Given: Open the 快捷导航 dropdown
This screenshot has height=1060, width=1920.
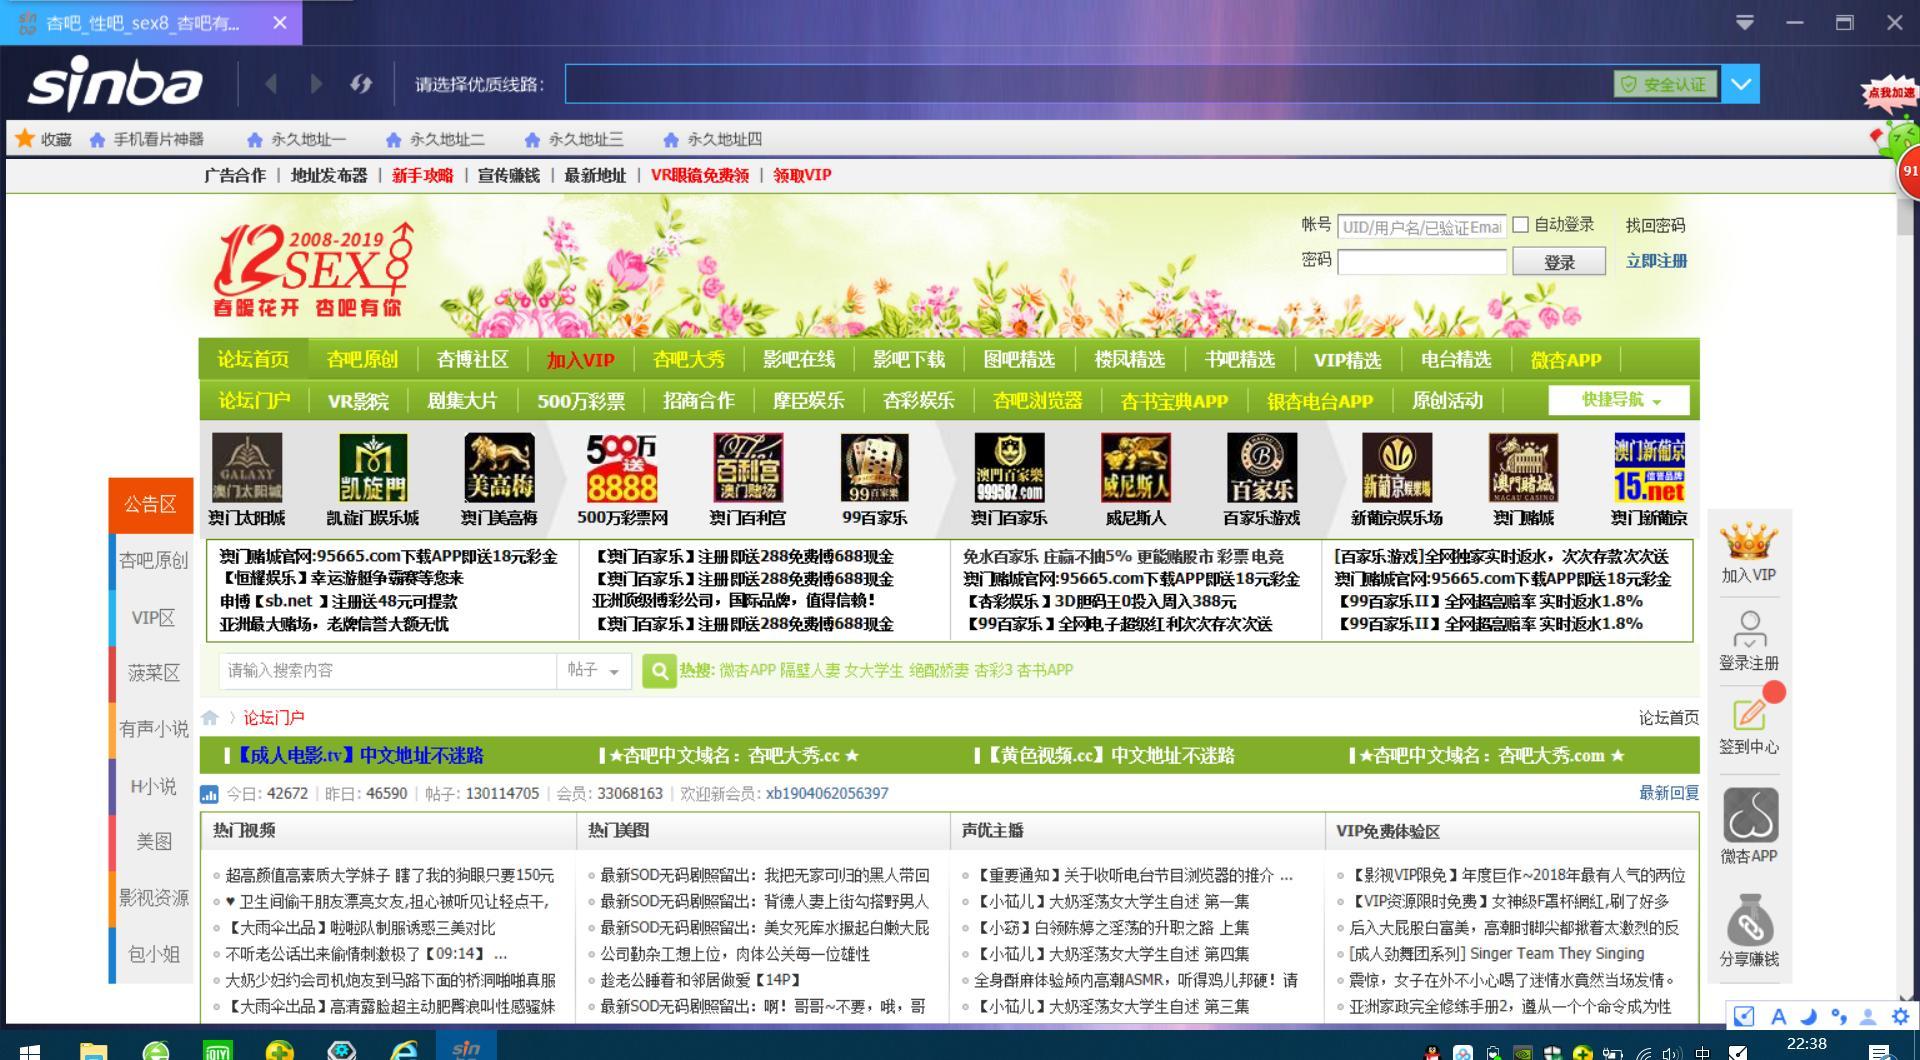Looking at the screenshot, I should (x=1619, y=400).
